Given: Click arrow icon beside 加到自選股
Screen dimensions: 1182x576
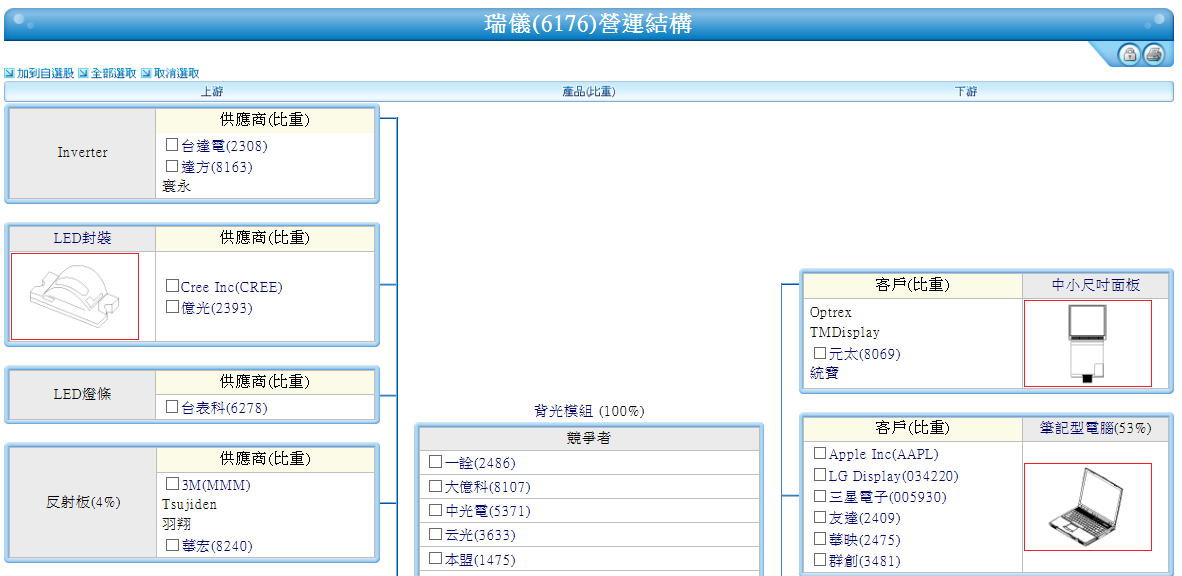Looking at the screenshot, I should [9, 73].
